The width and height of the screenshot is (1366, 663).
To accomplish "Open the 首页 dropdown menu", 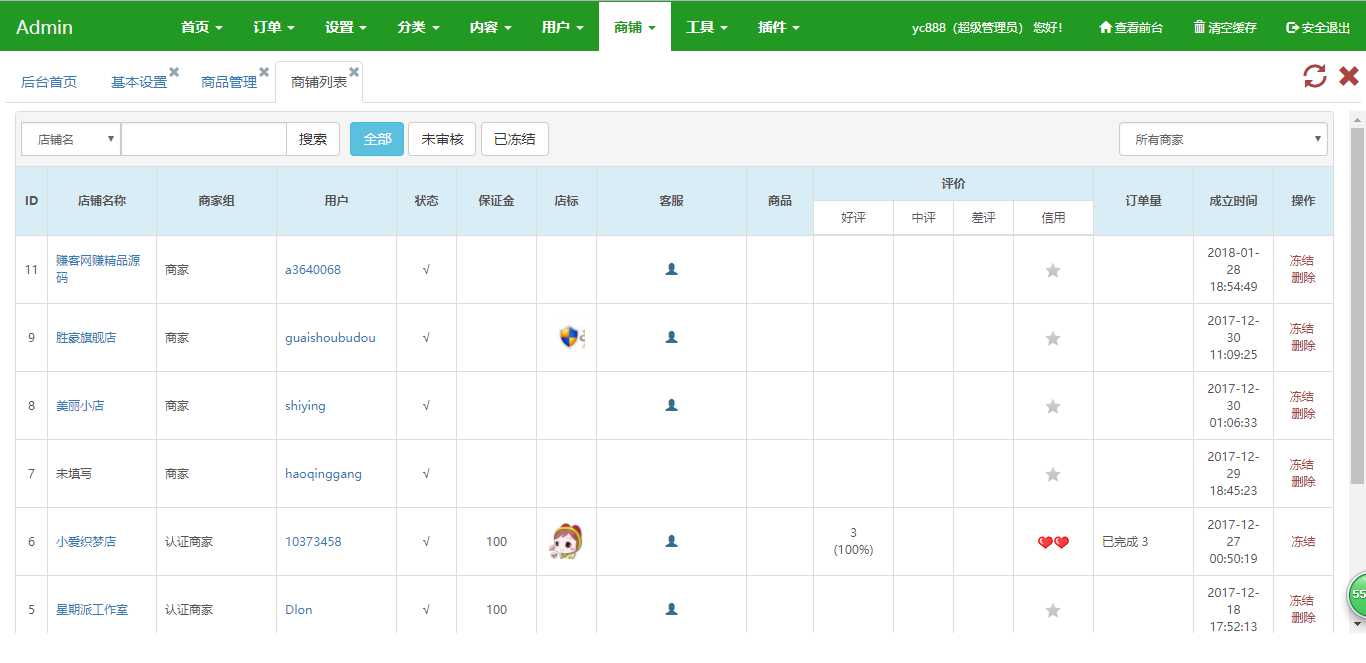I will 202,27.
